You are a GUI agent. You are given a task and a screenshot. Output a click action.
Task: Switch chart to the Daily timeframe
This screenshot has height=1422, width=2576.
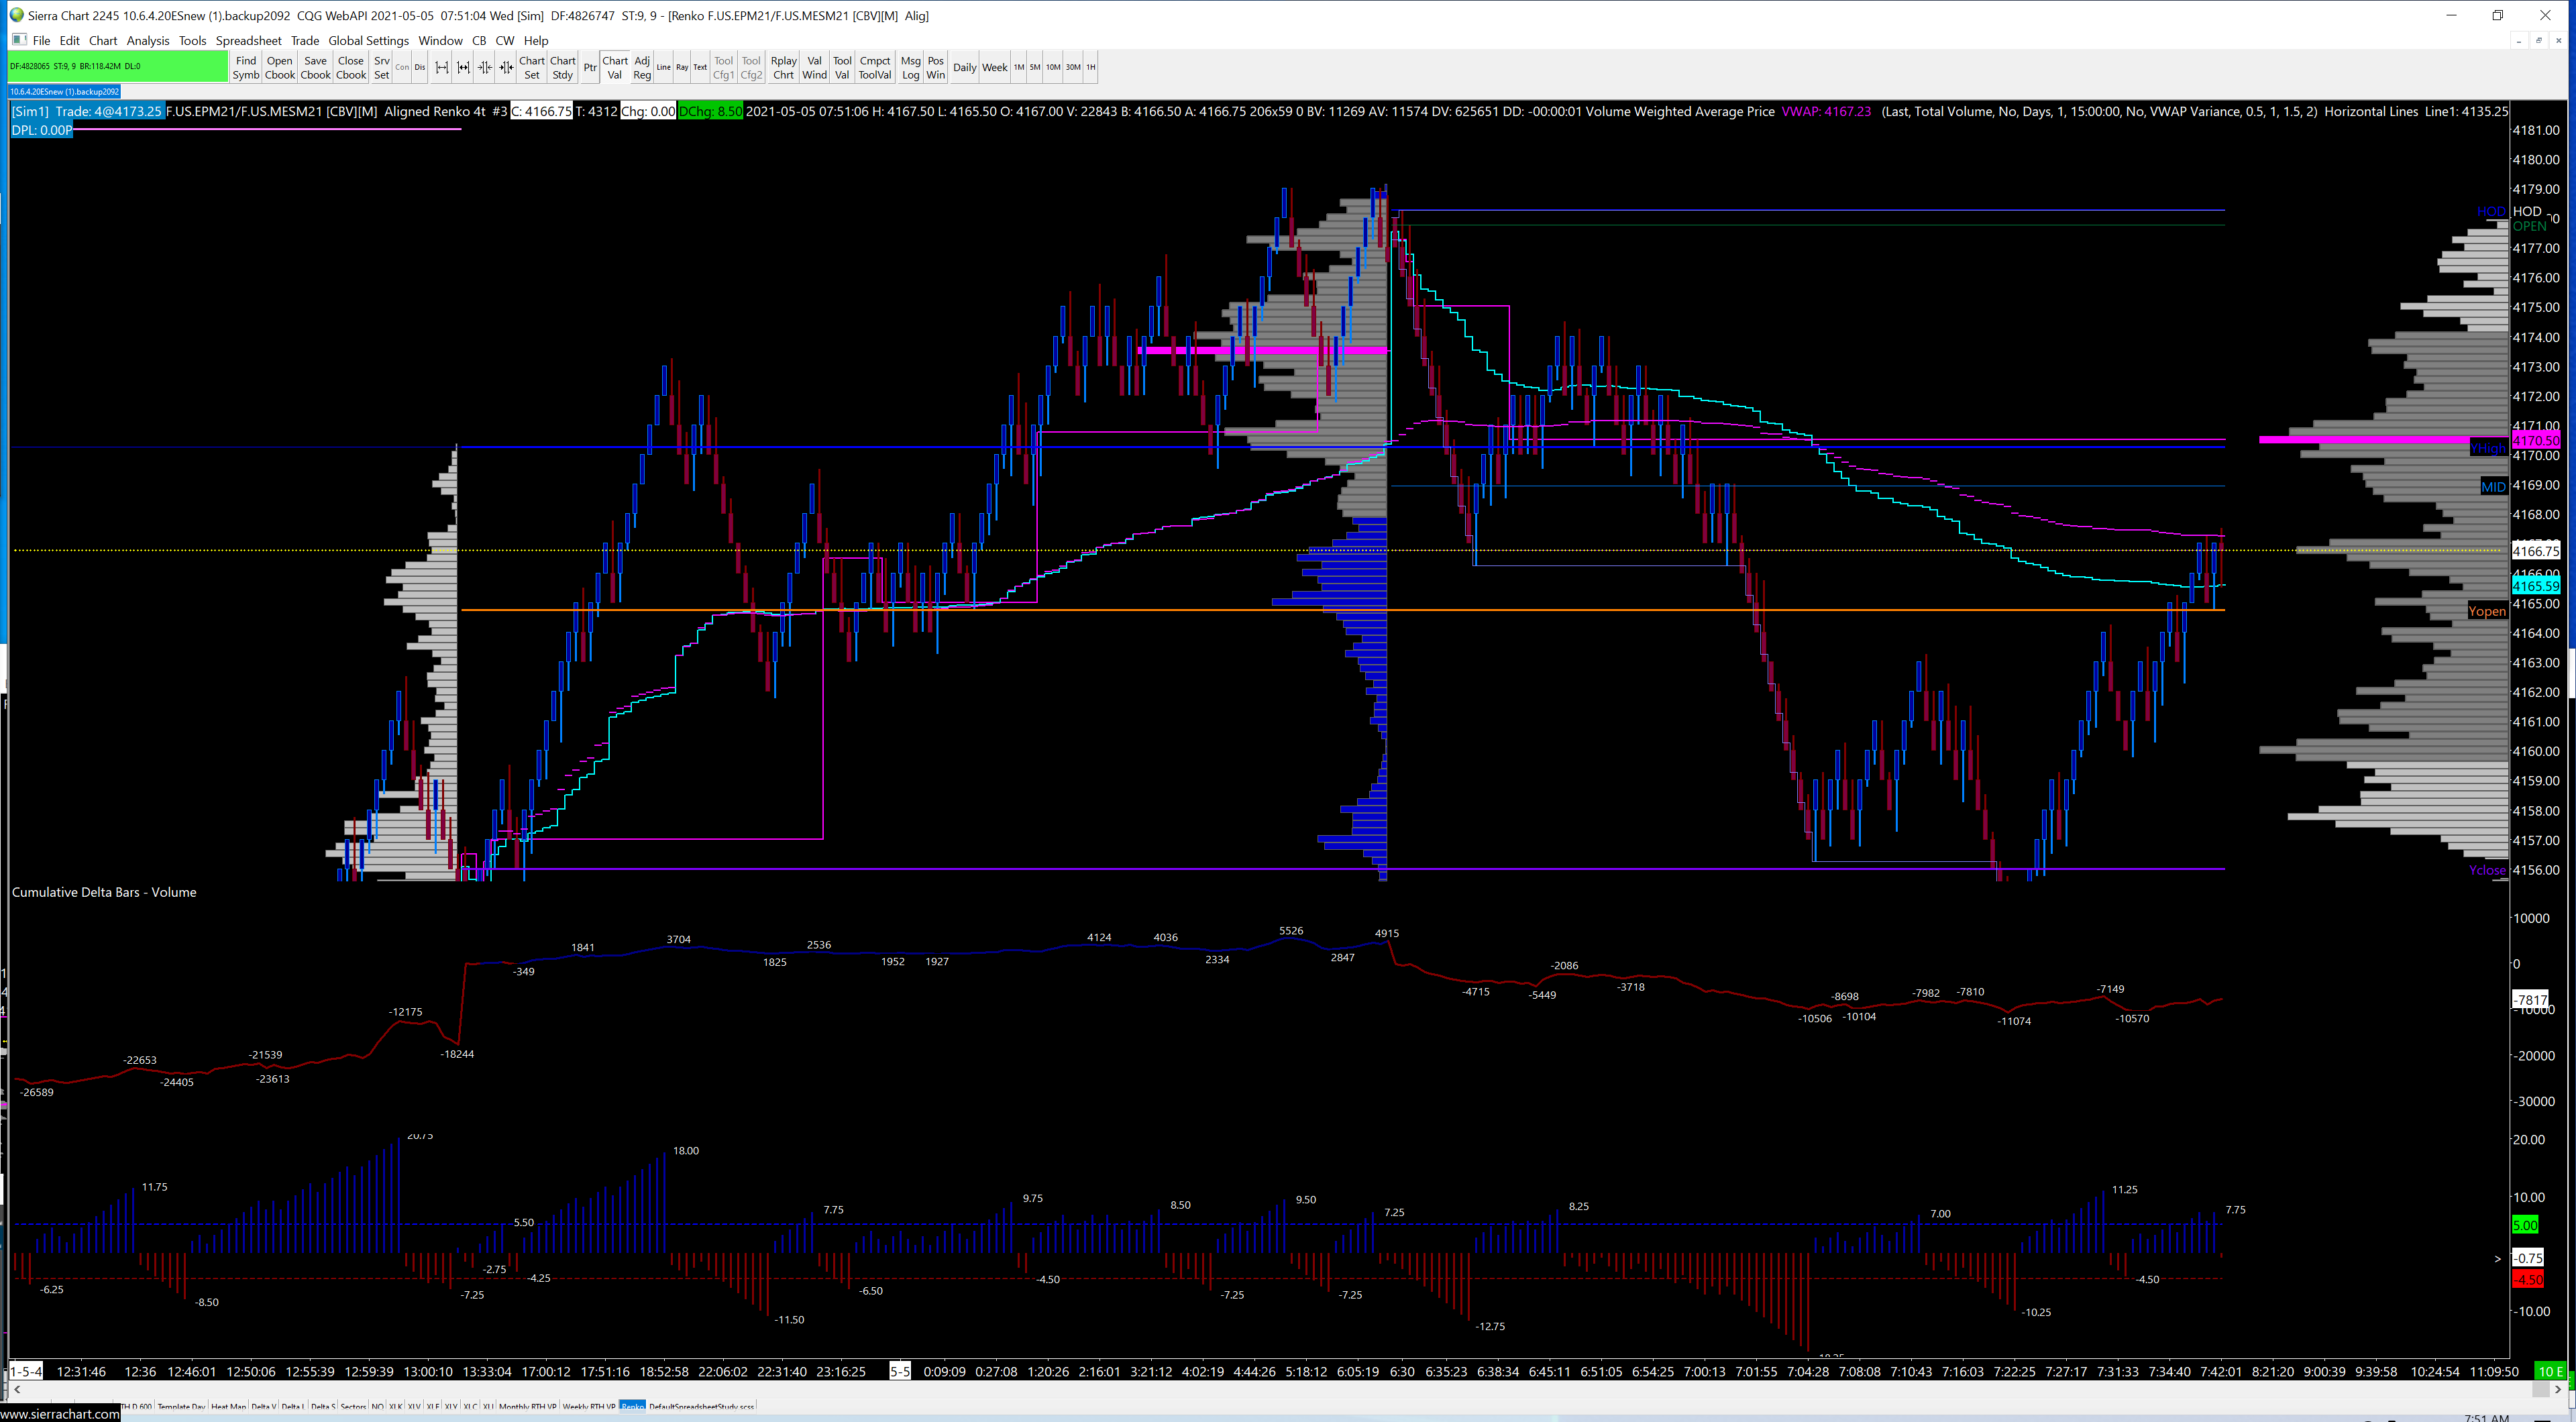point(964,67)
